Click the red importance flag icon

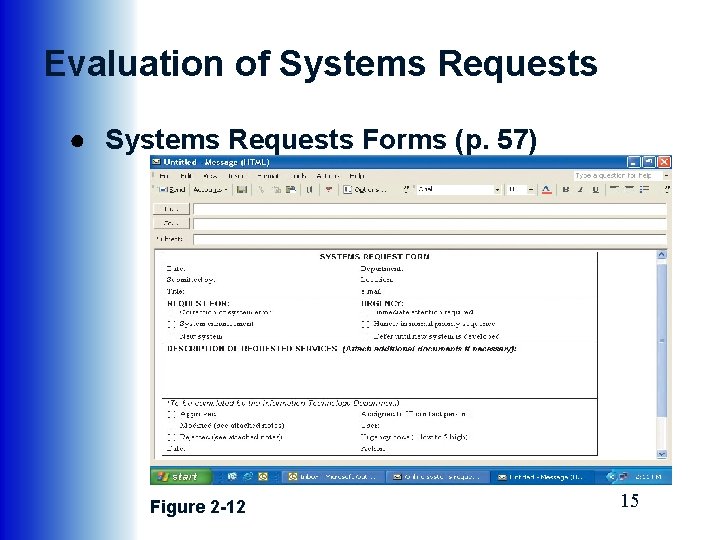[328, 190]
